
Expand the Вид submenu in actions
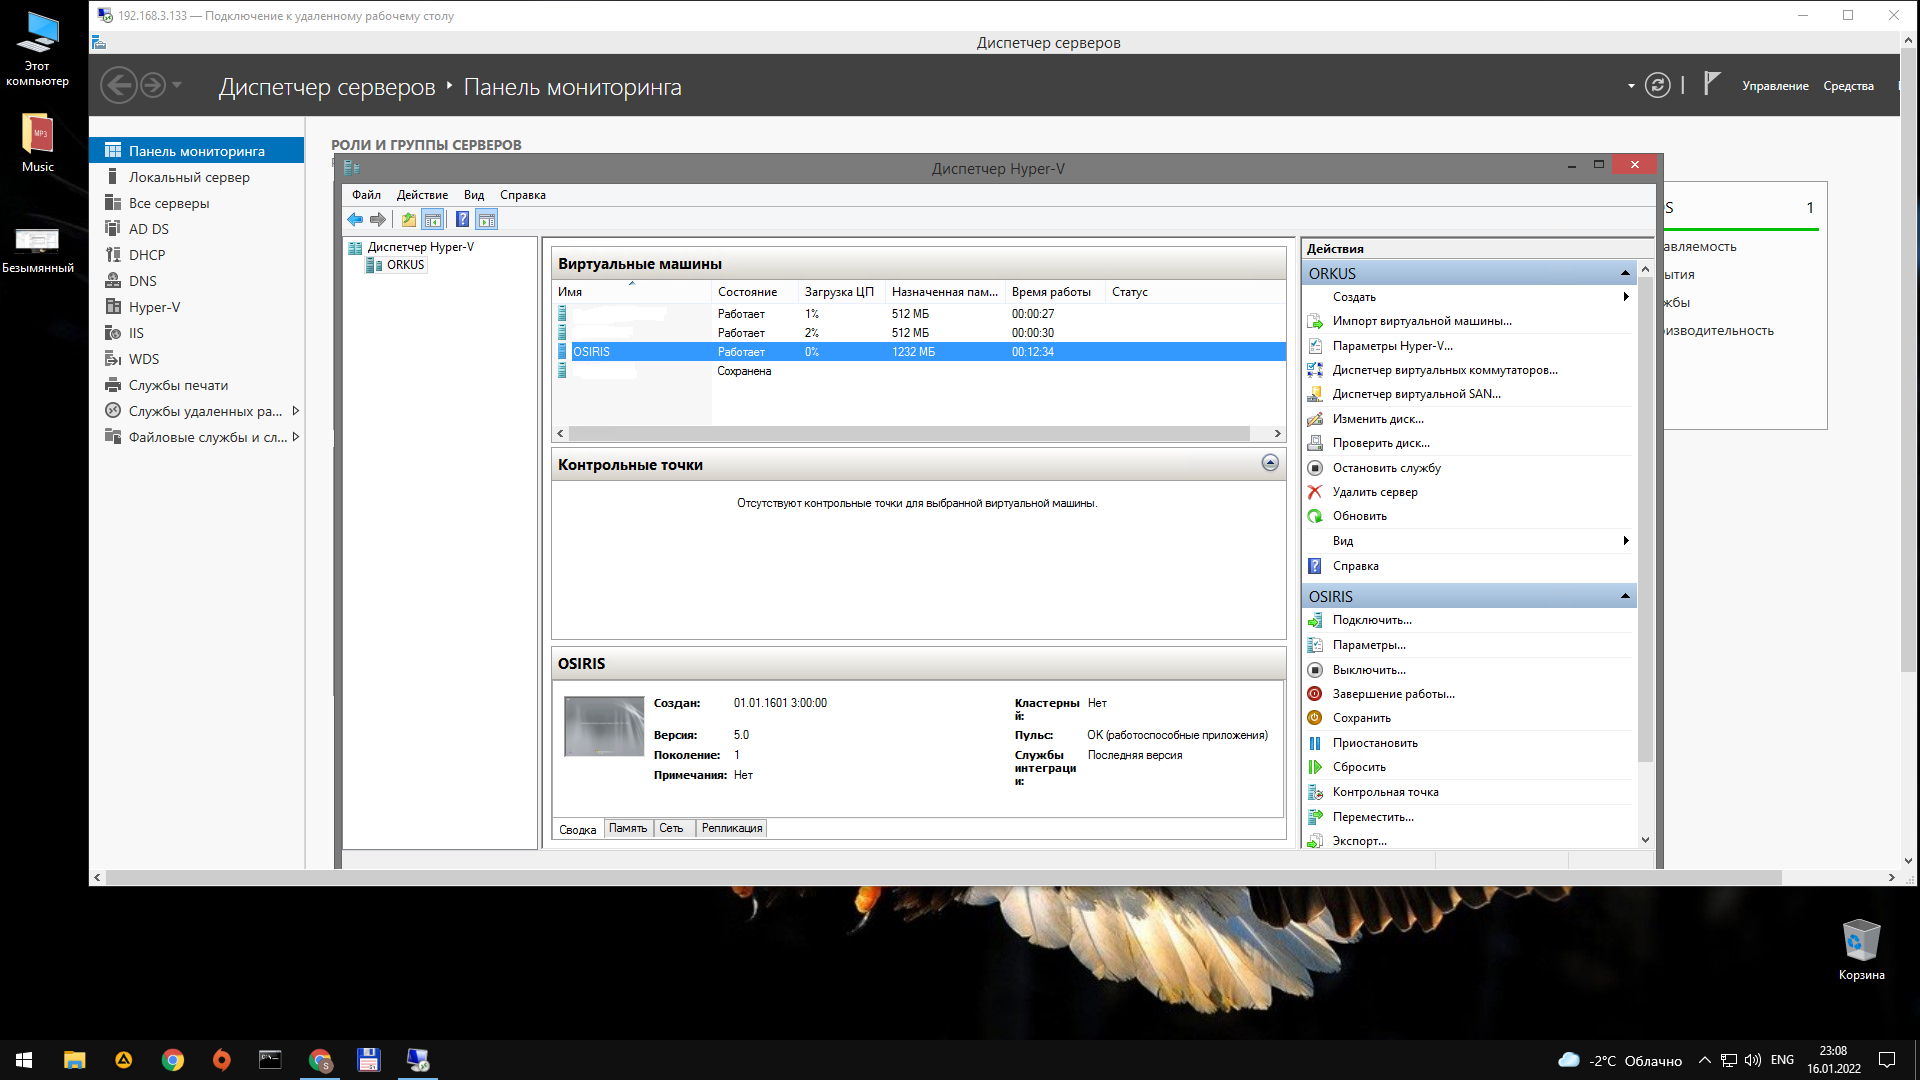pyautogui.click(x=1626, y=541)
